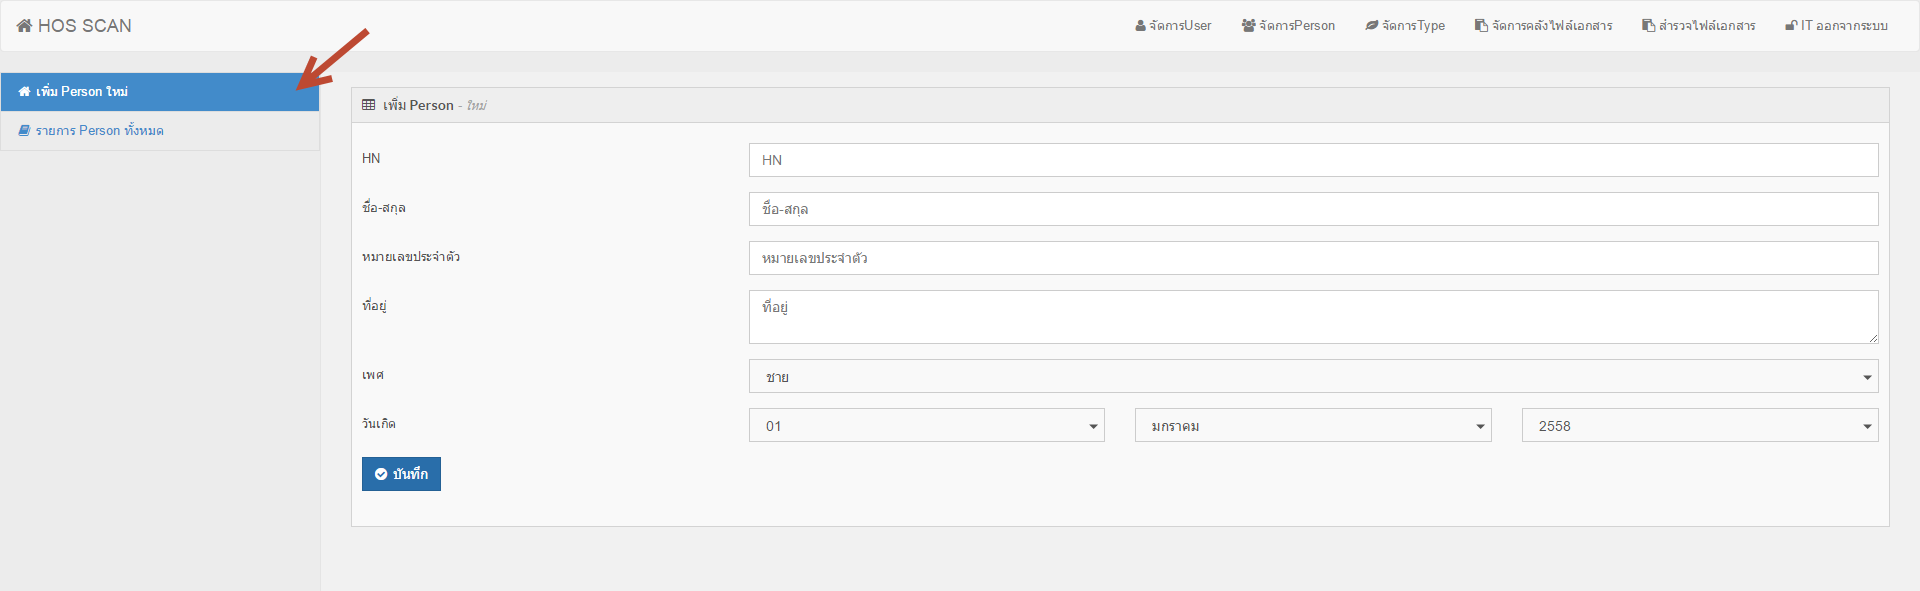Image resolution: width=1920 pixels, height=591 pixels.
Task: Click the home icon beside HOS SCAN
Action: 24,26
